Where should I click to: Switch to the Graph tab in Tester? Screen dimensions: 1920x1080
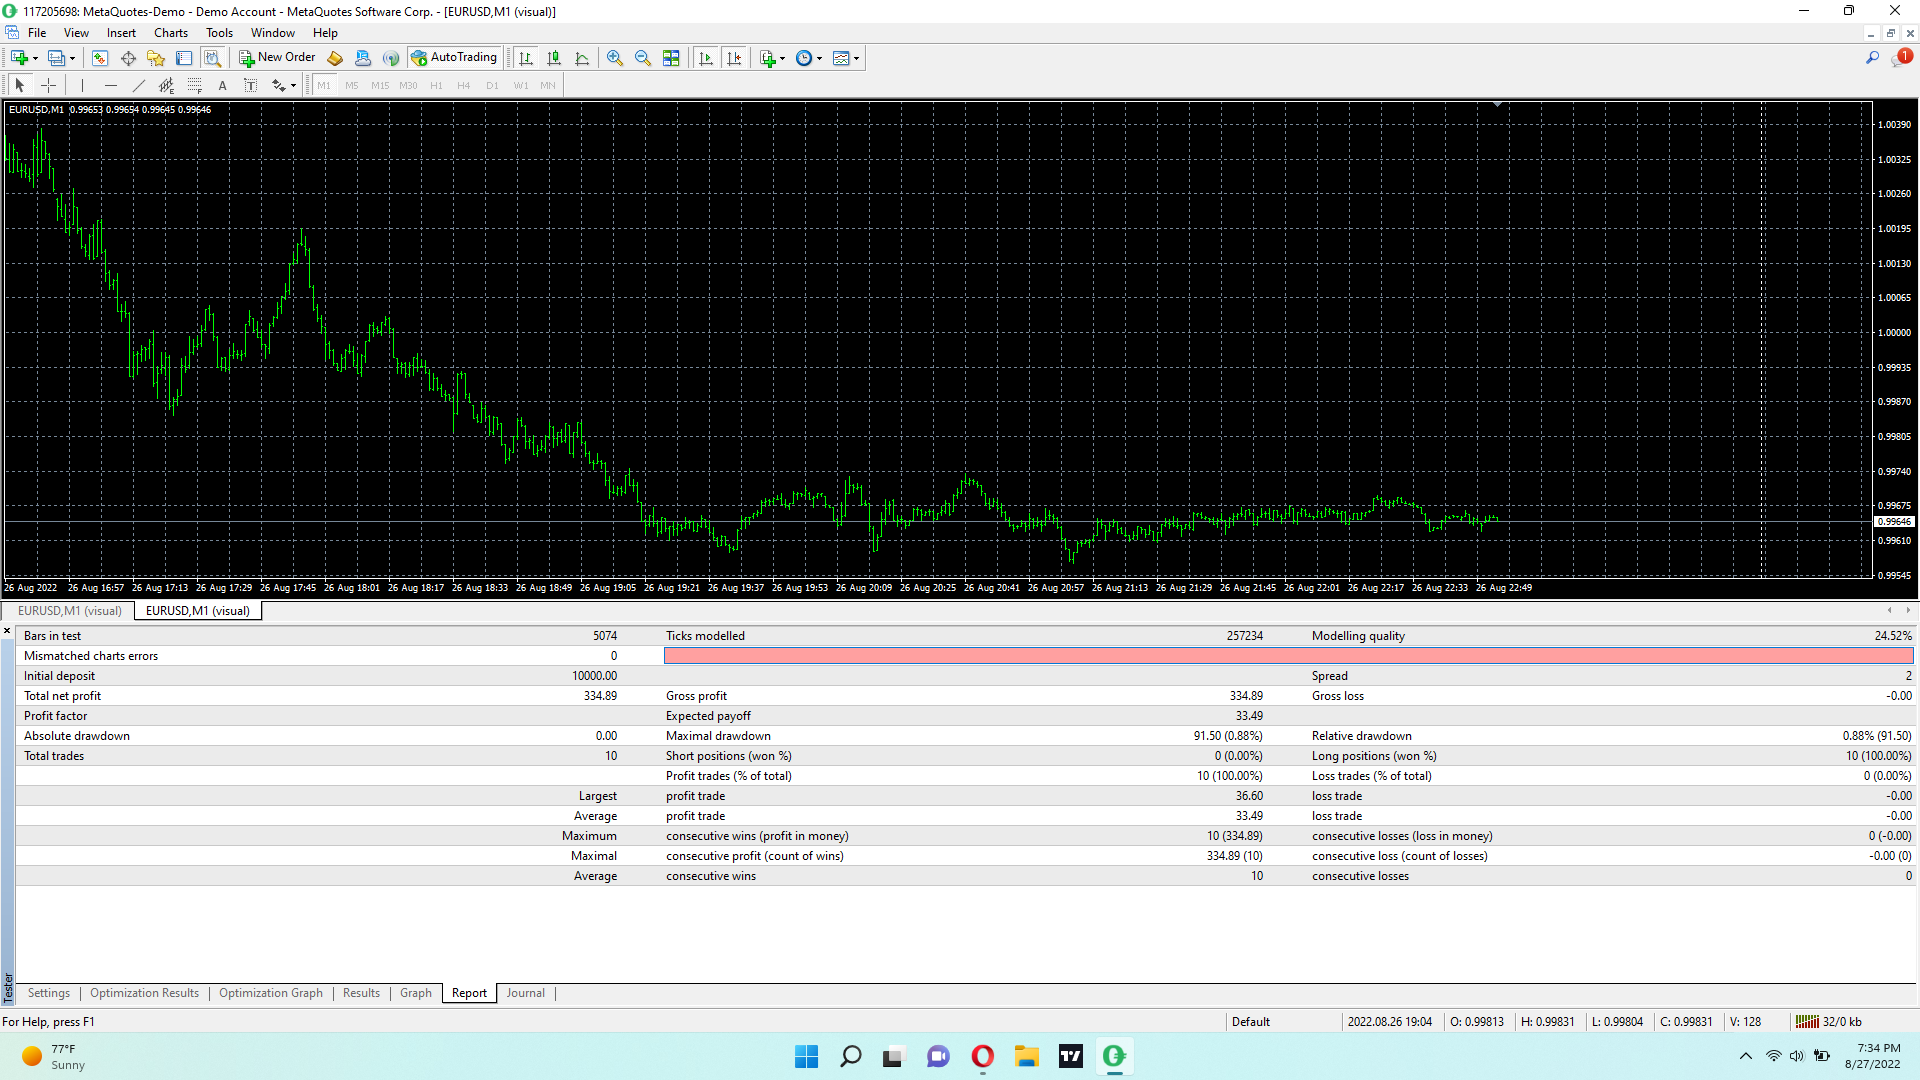(415, 993)
